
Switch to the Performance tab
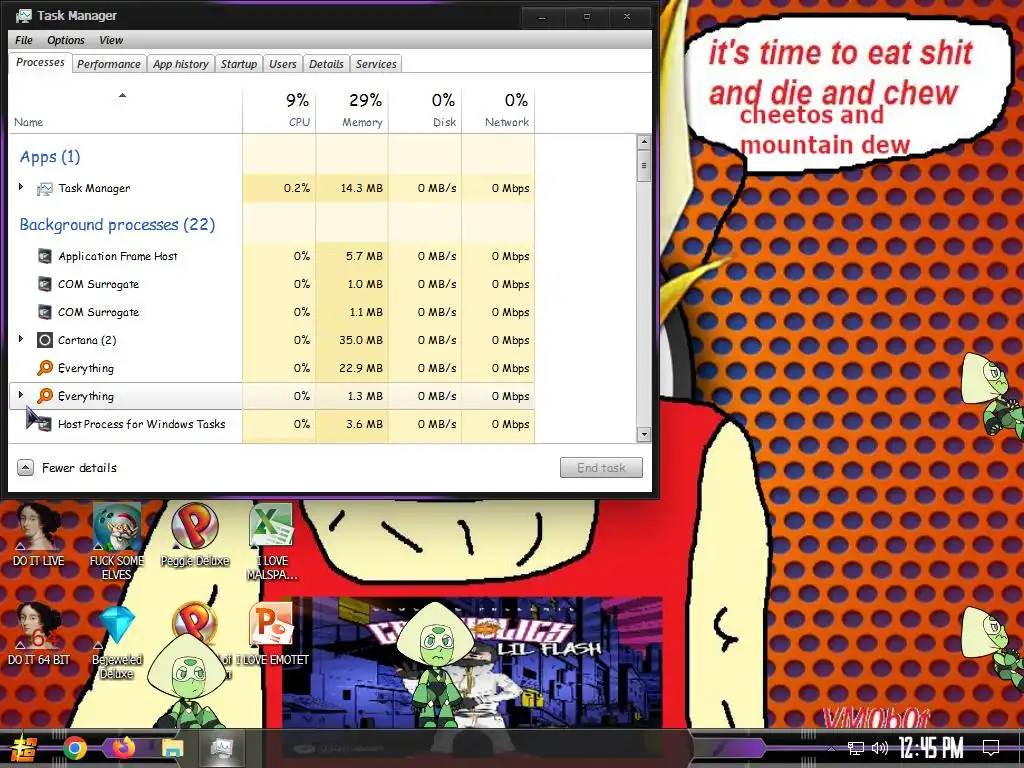pos(108,64)
